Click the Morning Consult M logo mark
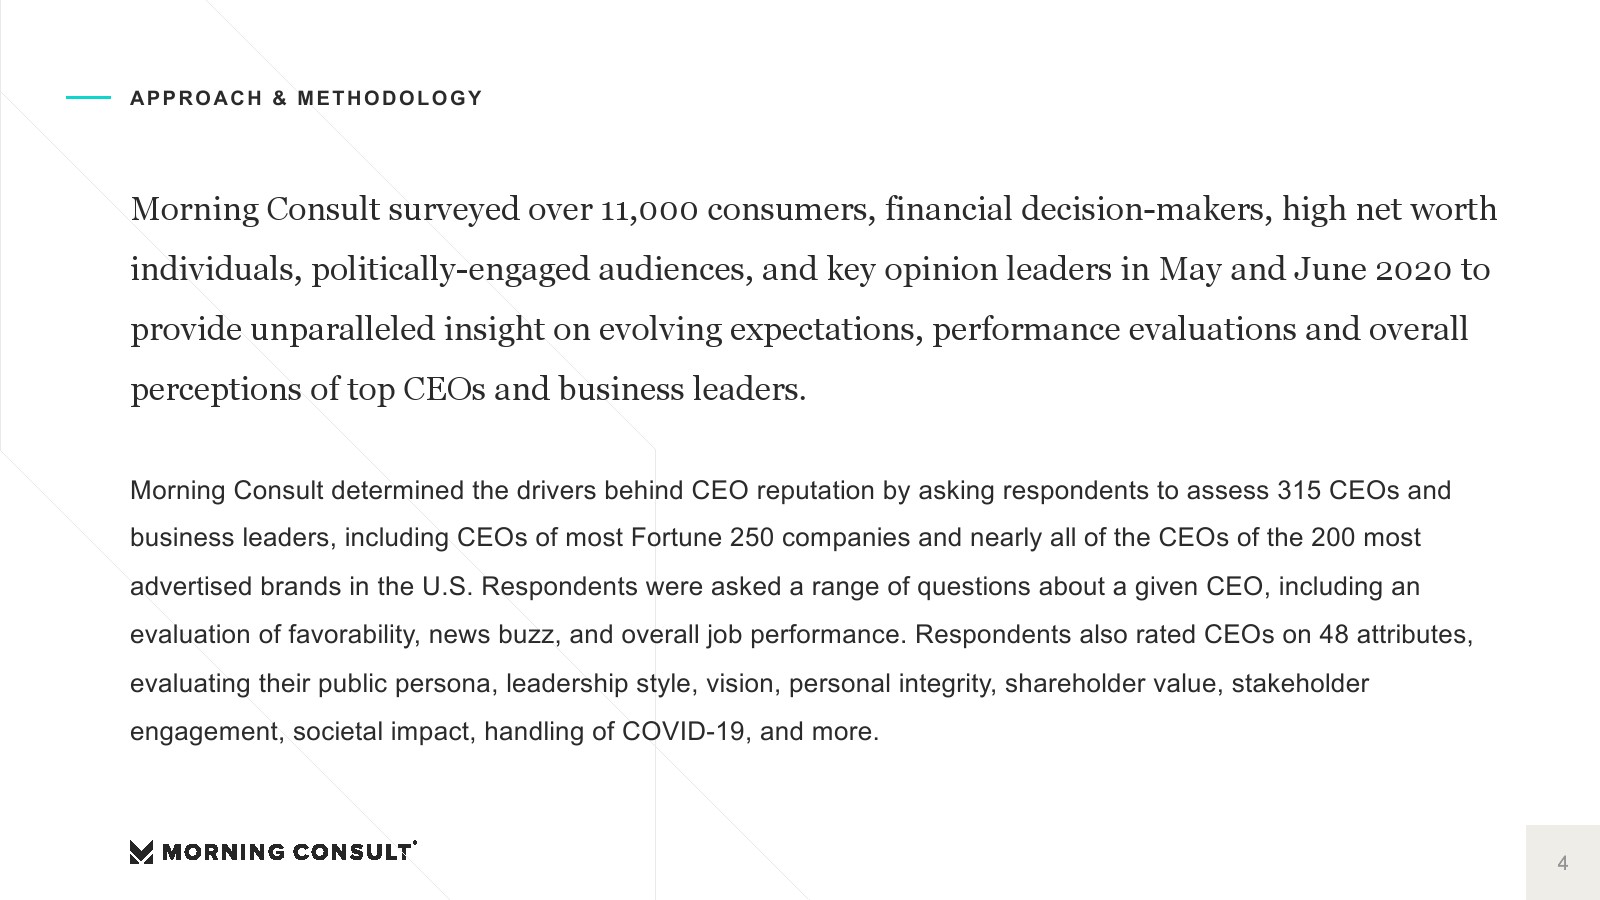This screenshot has height=900, width=1600. [x=141, y=852]
